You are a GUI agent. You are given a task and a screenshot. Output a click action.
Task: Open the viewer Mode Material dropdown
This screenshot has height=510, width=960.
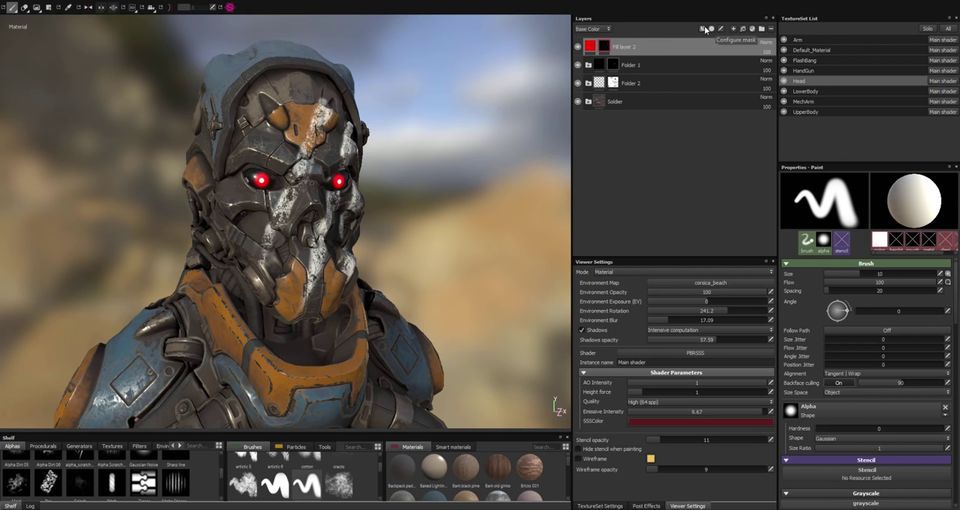[683, 272]
